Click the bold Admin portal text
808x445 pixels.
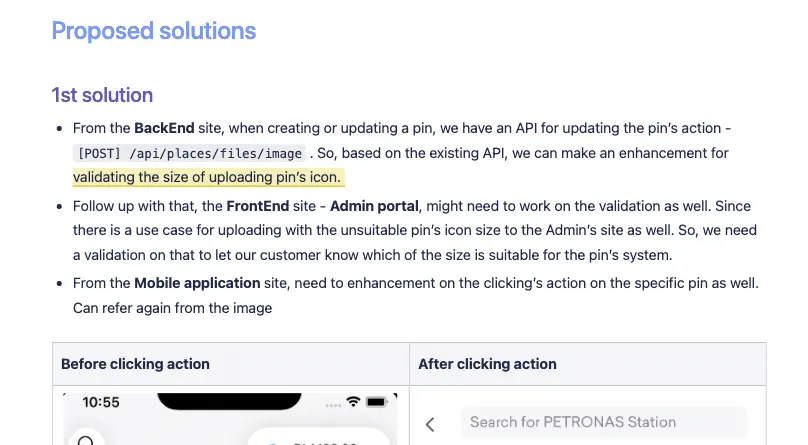(x=374, y=206)
